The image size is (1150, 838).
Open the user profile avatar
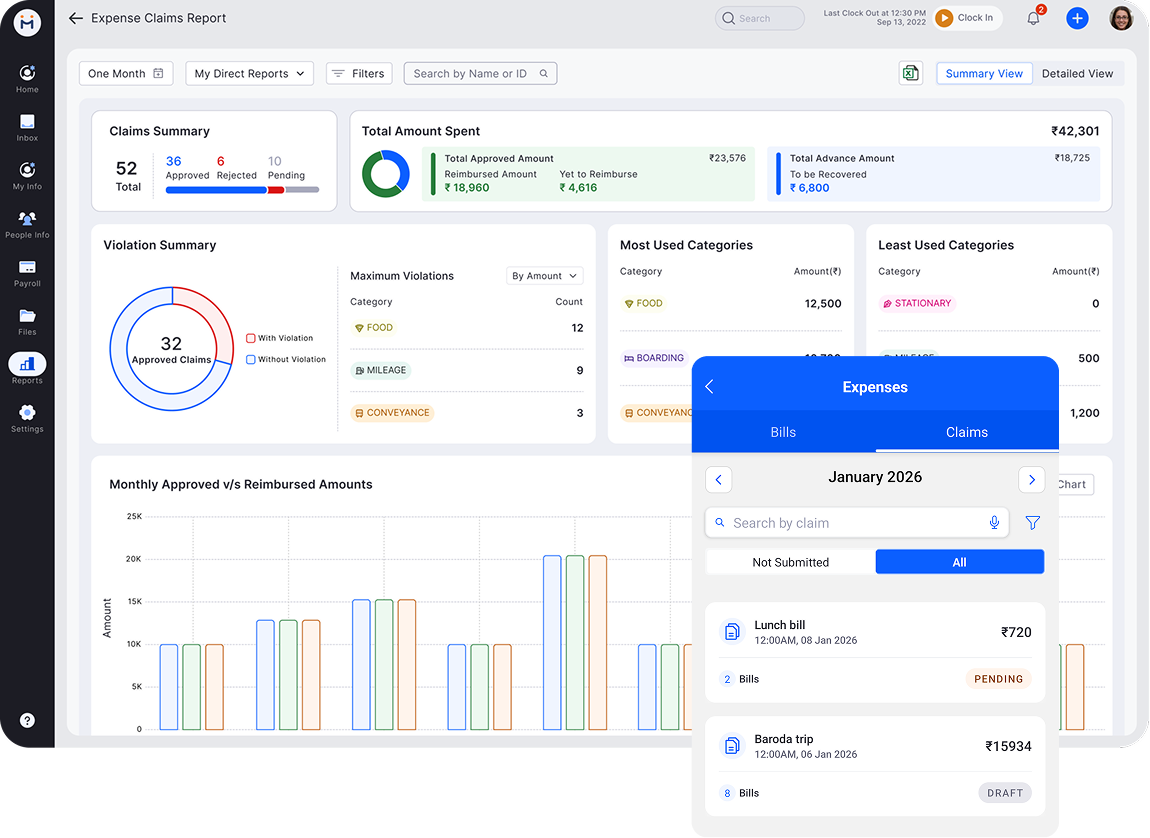tap(1121, 18)
